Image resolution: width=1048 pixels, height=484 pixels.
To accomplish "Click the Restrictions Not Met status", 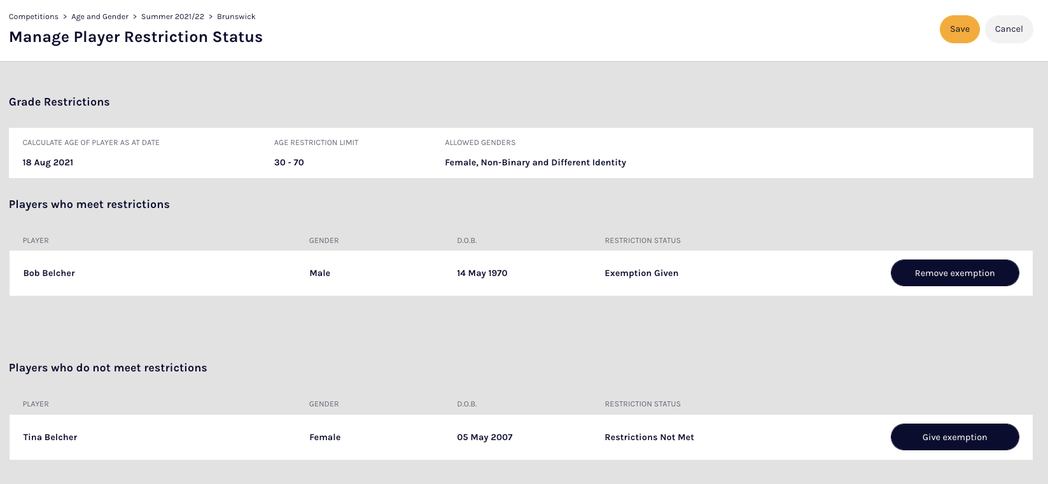I will (649, 437).
